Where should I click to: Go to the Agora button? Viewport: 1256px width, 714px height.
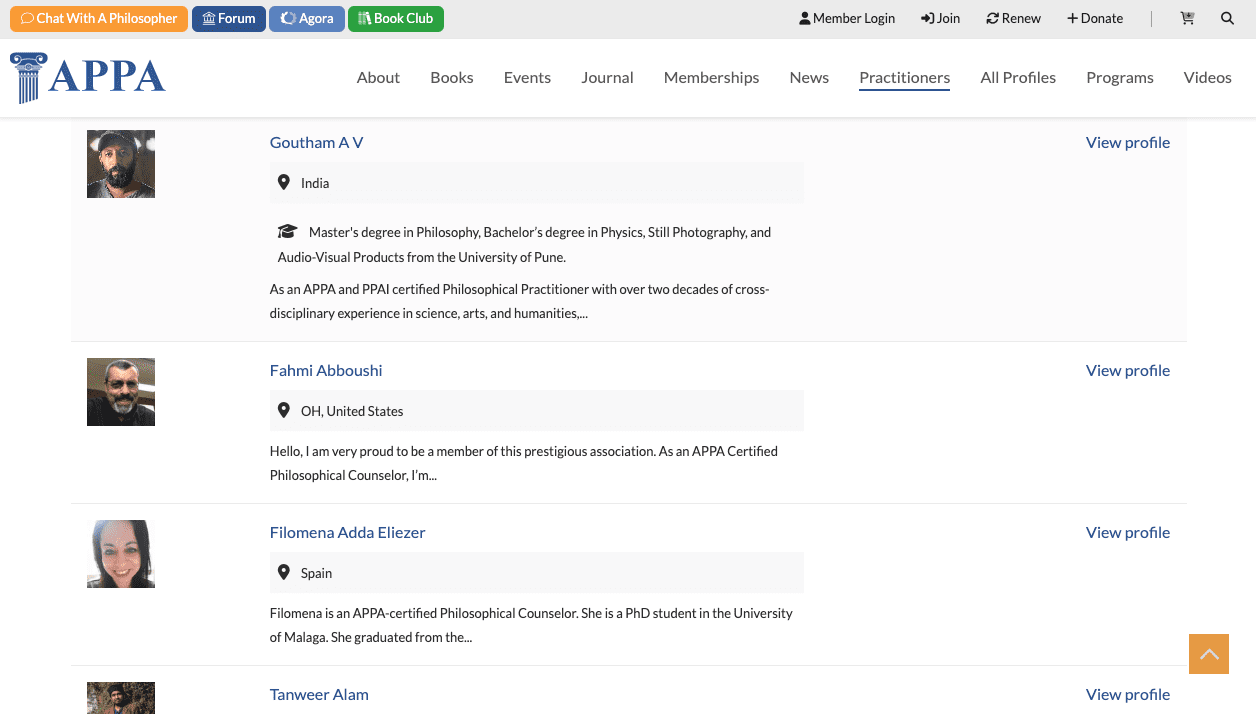coord(307,18)
